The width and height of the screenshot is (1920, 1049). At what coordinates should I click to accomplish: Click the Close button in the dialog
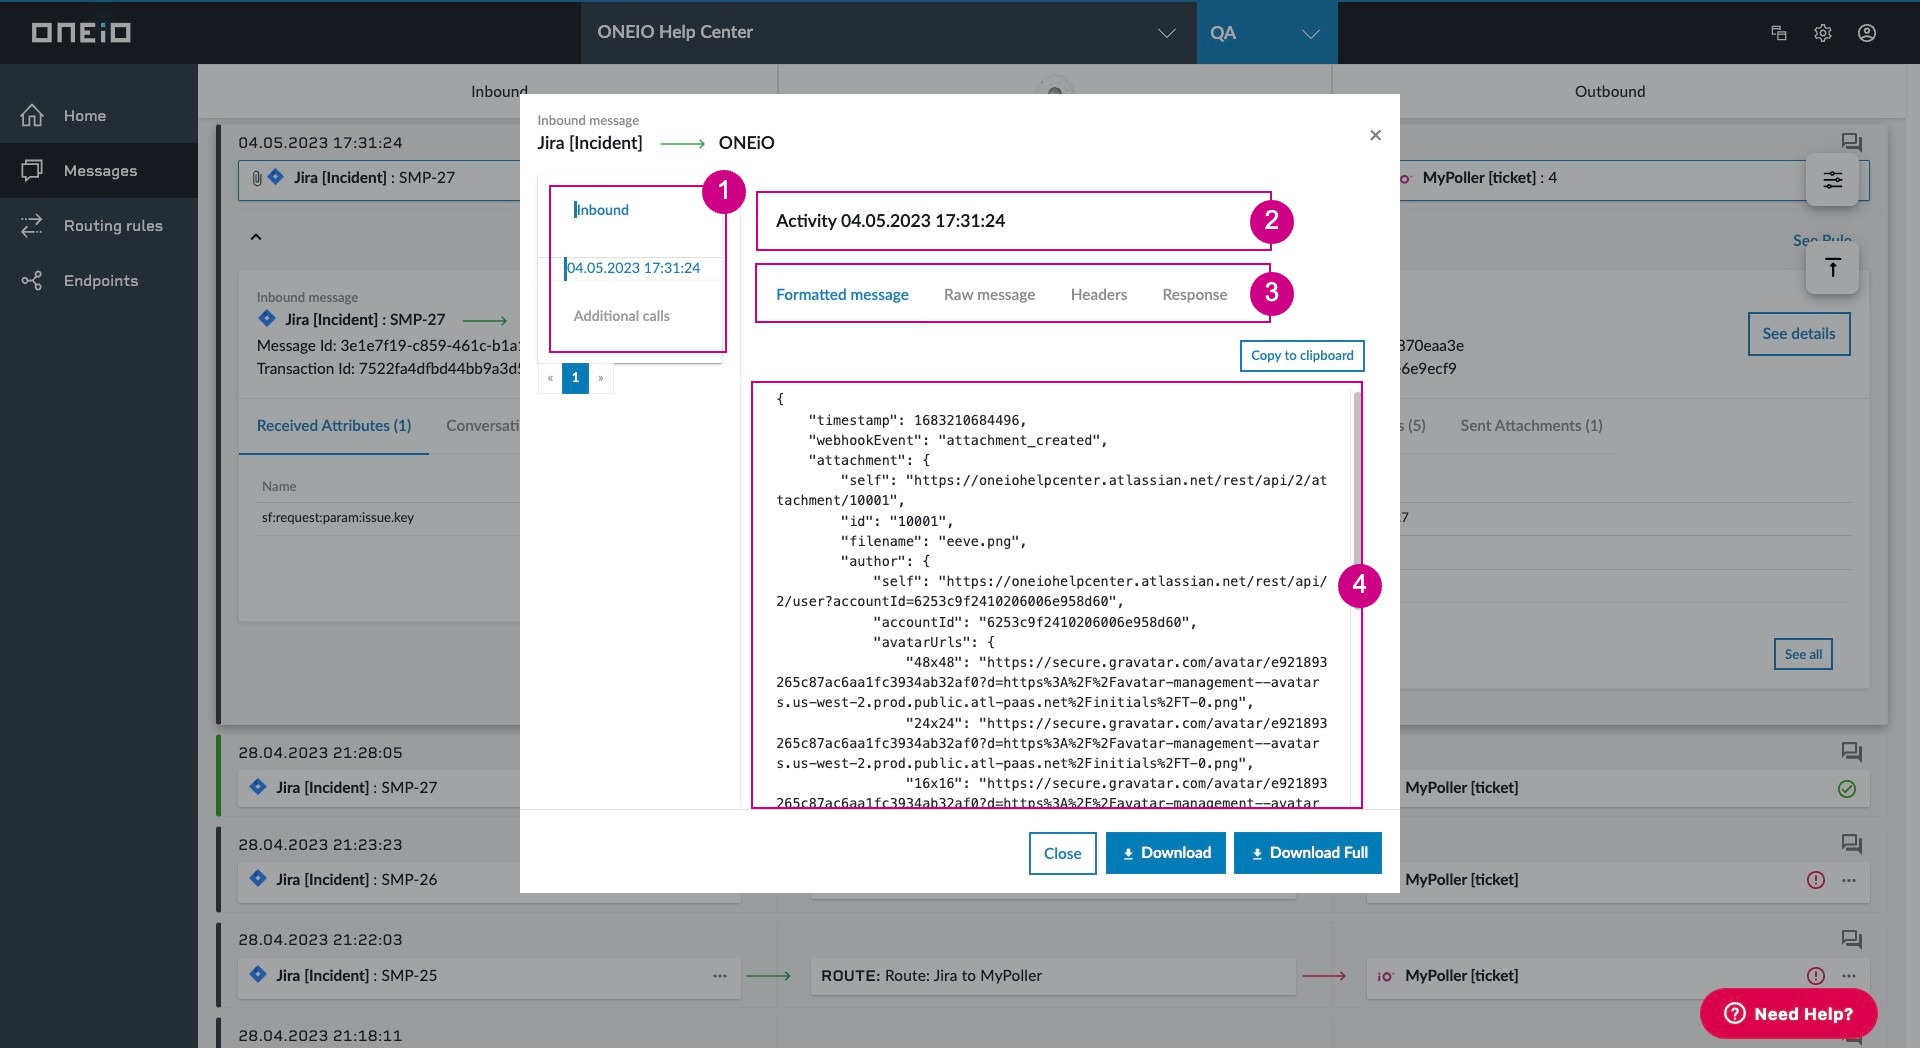(x=1062, y=854)
